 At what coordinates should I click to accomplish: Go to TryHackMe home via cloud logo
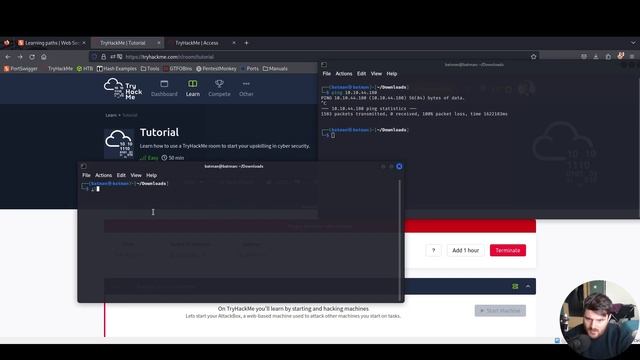click(x=123, y=89)
